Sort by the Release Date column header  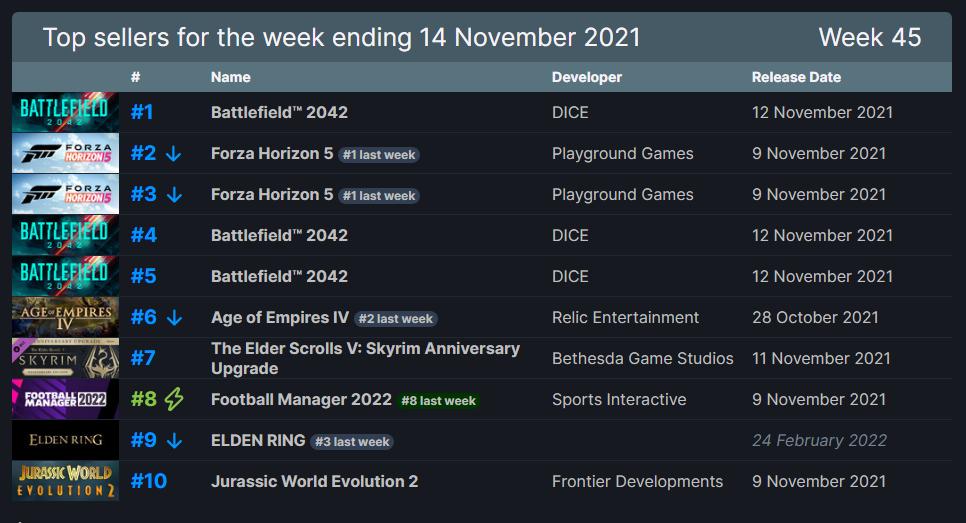point(796,77)
